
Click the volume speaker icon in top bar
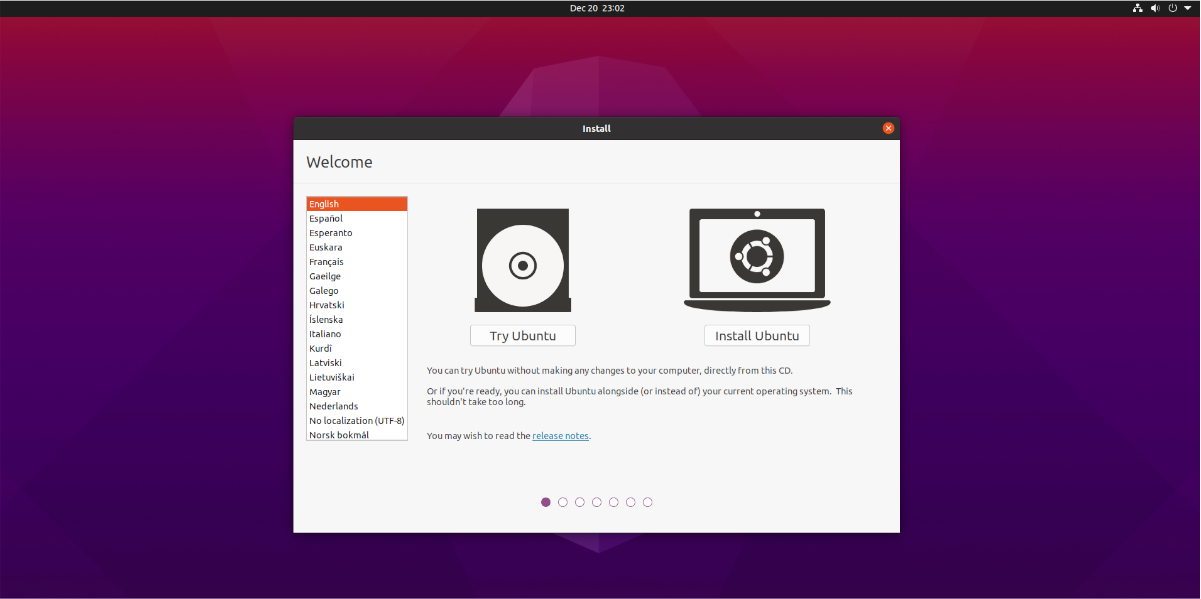click(x=1155, y=8)
